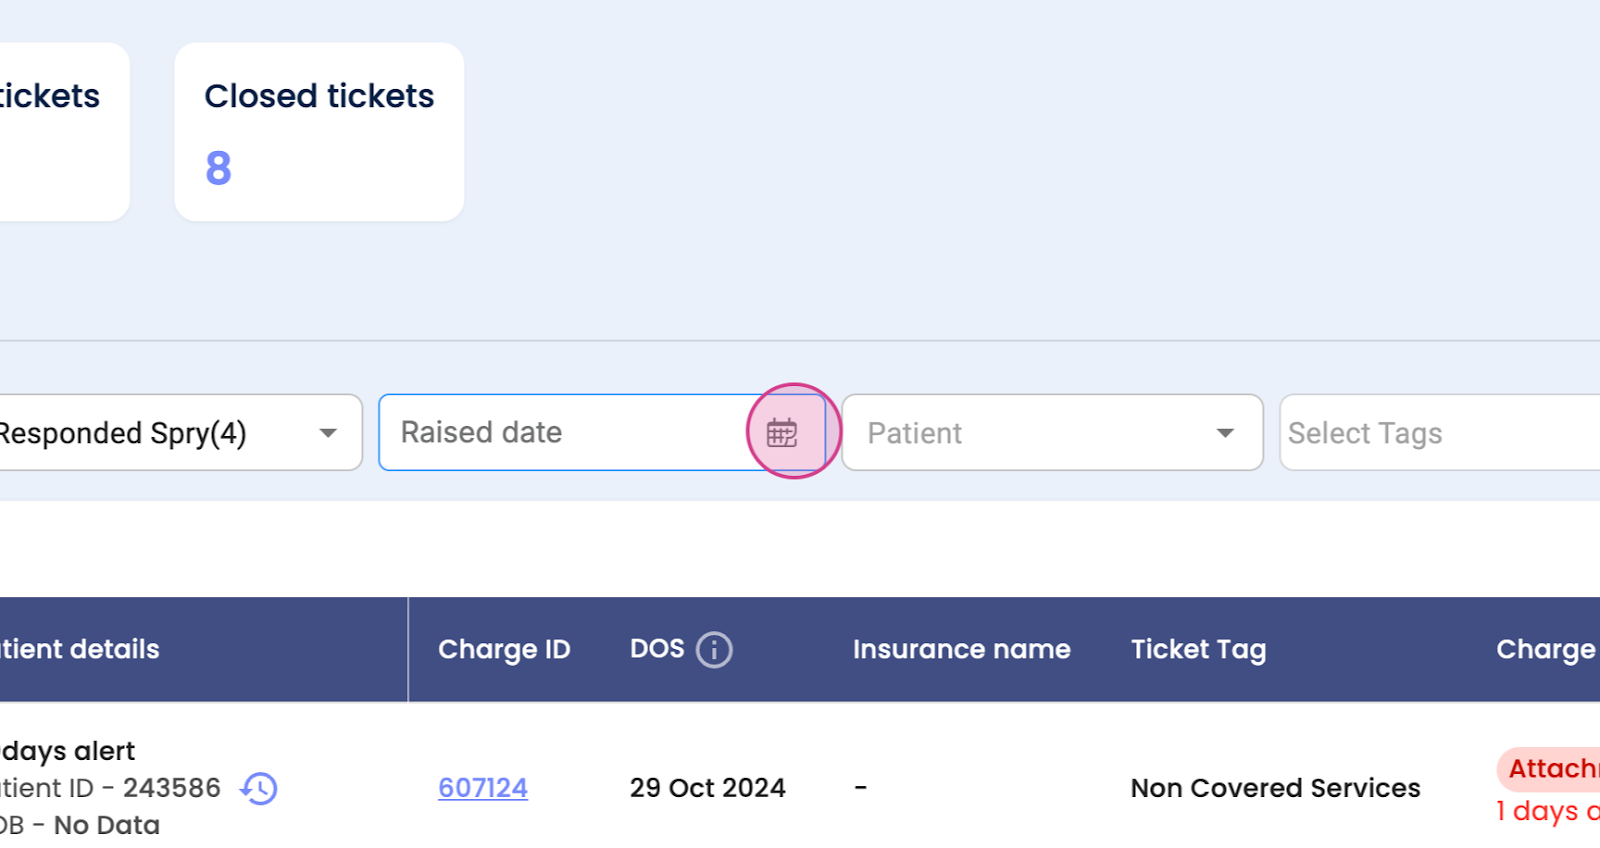Image resolution: width=1600 pixels, height=848 pixels.
Task: Open the Patient filter dropdown
Action: pyautogui.click(x=1052, y=433)
